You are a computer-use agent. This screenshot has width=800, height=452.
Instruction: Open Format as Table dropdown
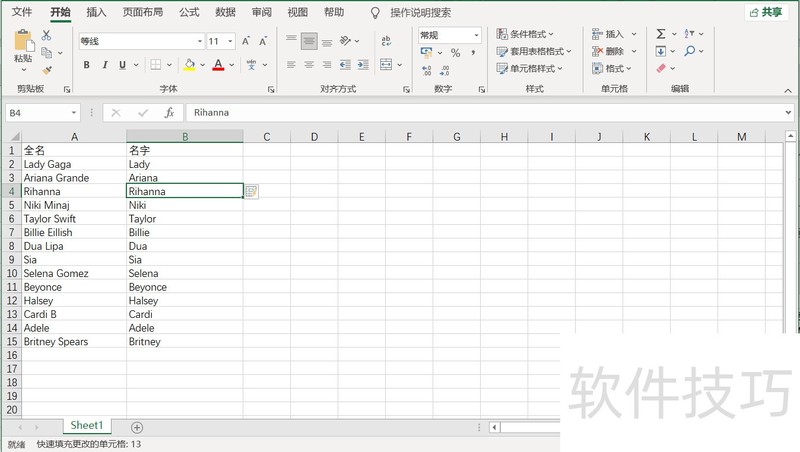pyautogui.click(x=534, y=52)
